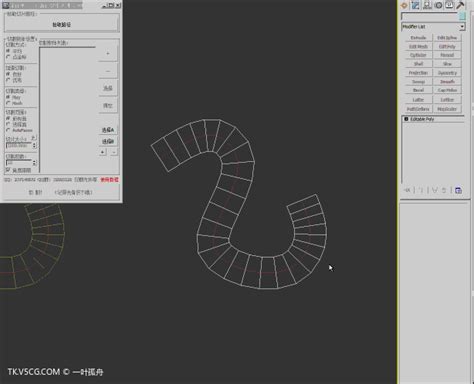The width and height of the screenshot is (474, 384).
Task: Click inside the object name field
Action: (x=430, y=16)
